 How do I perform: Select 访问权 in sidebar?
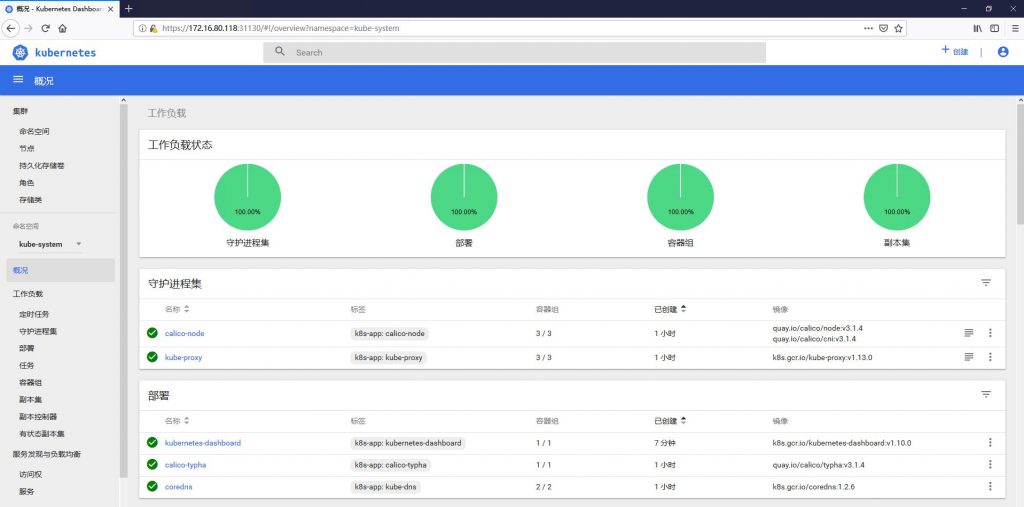point(31,474)
